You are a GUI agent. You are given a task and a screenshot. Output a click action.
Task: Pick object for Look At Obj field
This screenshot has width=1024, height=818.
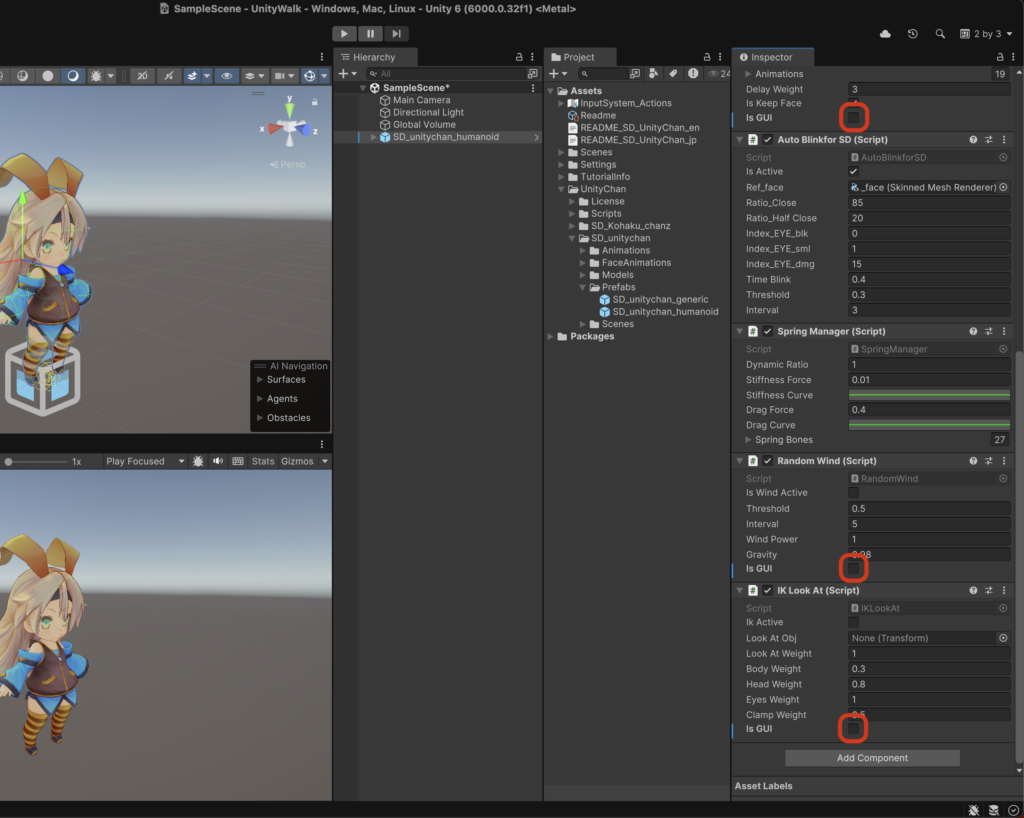click(1003, 638)
